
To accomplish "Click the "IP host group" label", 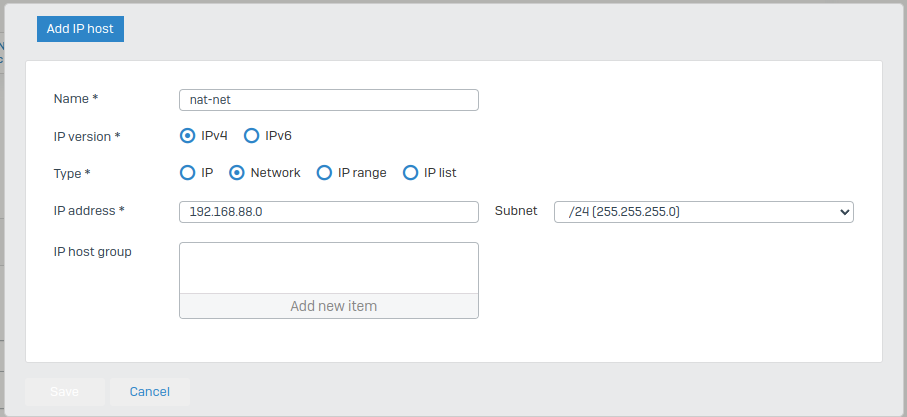I will [92, 251].
